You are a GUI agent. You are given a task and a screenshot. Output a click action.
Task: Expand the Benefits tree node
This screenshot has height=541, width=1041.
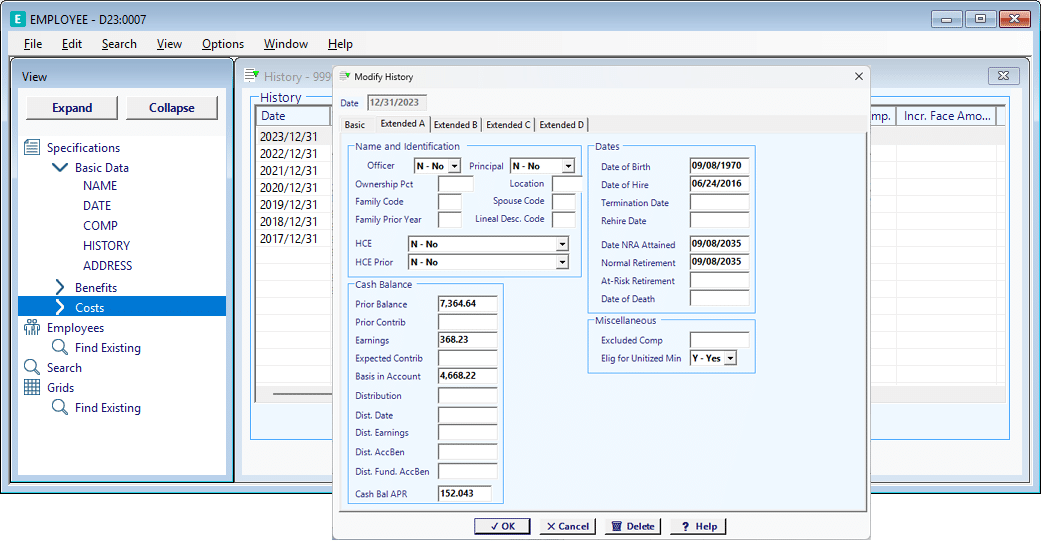click(x=60, y=287)
